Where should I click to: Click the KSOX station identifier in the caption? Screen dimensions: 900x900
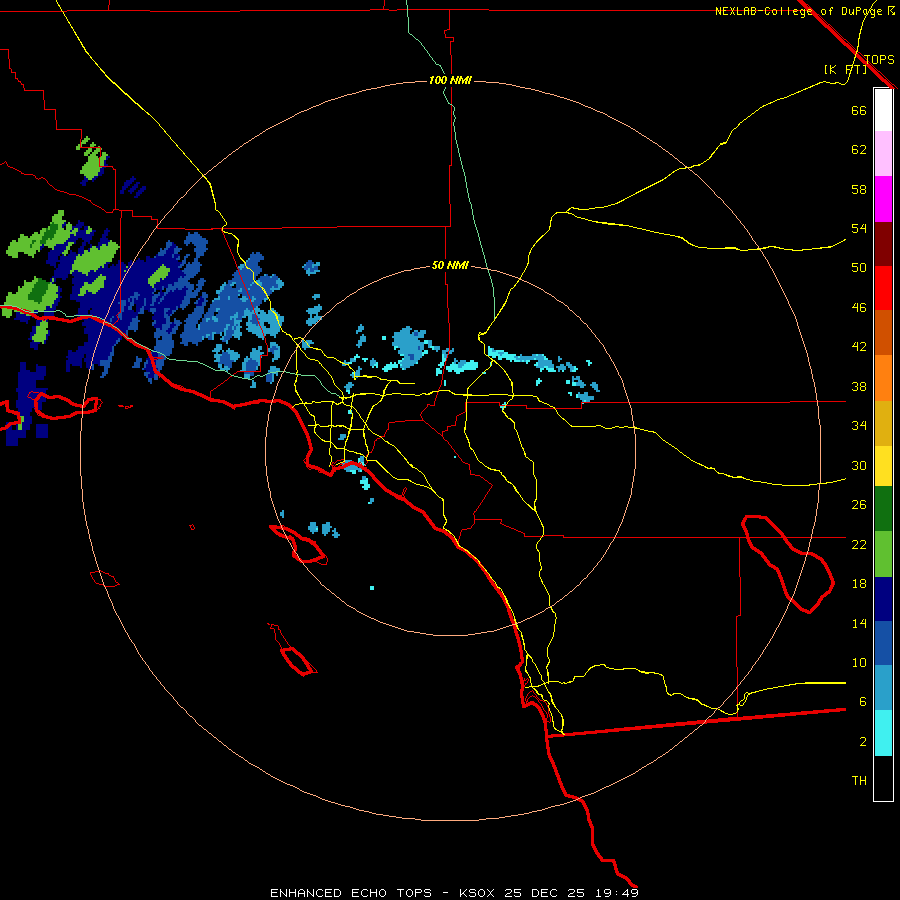pos(476,893)
